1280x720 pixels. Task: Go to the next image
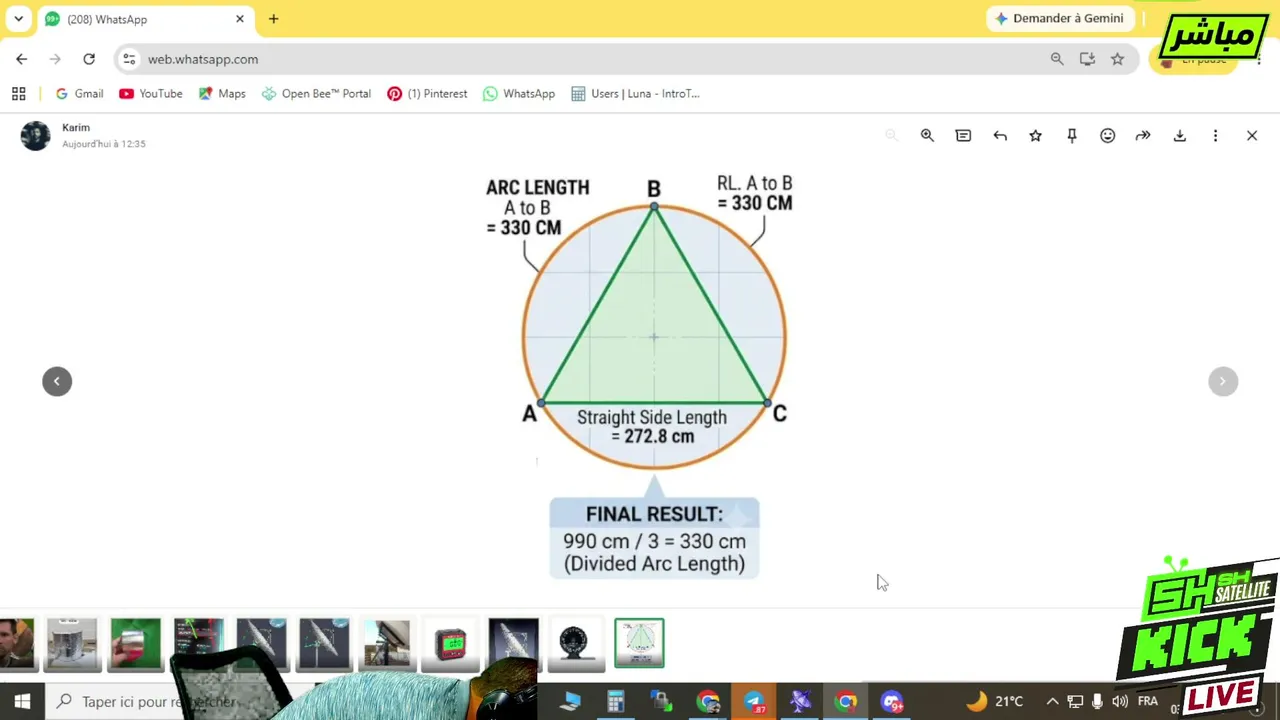(1223, 381)
